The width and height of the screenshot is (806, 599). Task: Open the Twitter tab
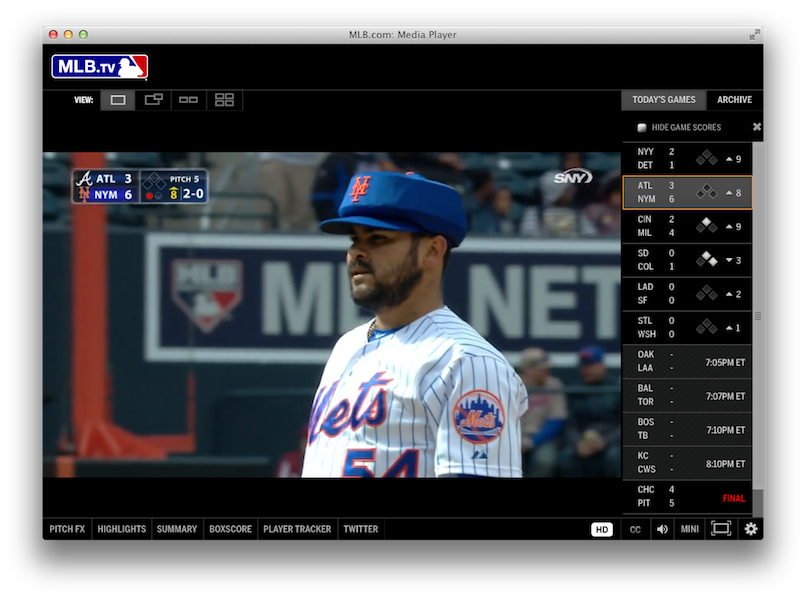point(361,529)
